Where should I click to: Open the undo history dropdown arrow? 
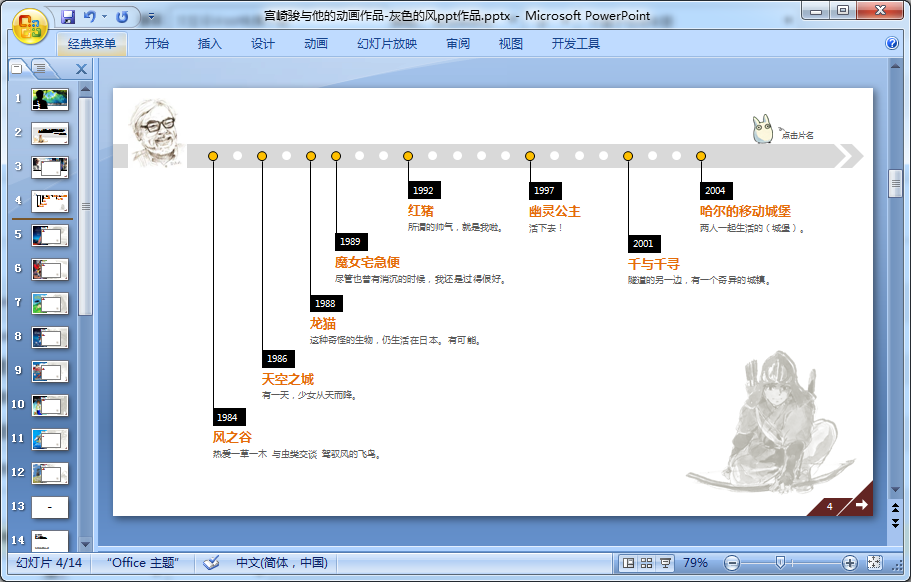(105, 17)
